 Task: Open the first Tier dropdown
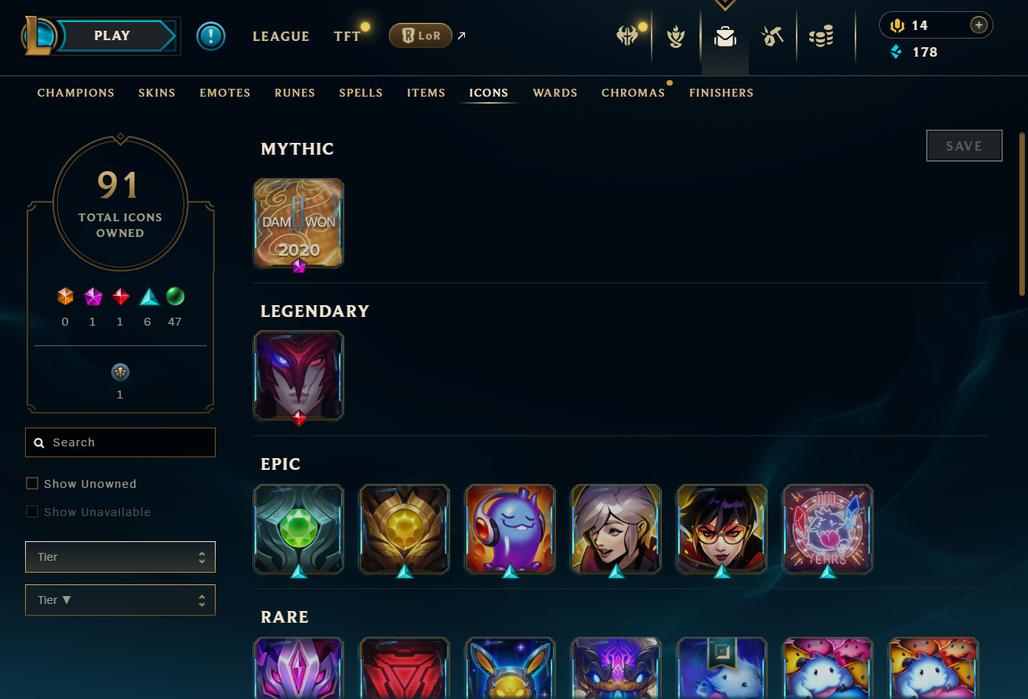120,557
